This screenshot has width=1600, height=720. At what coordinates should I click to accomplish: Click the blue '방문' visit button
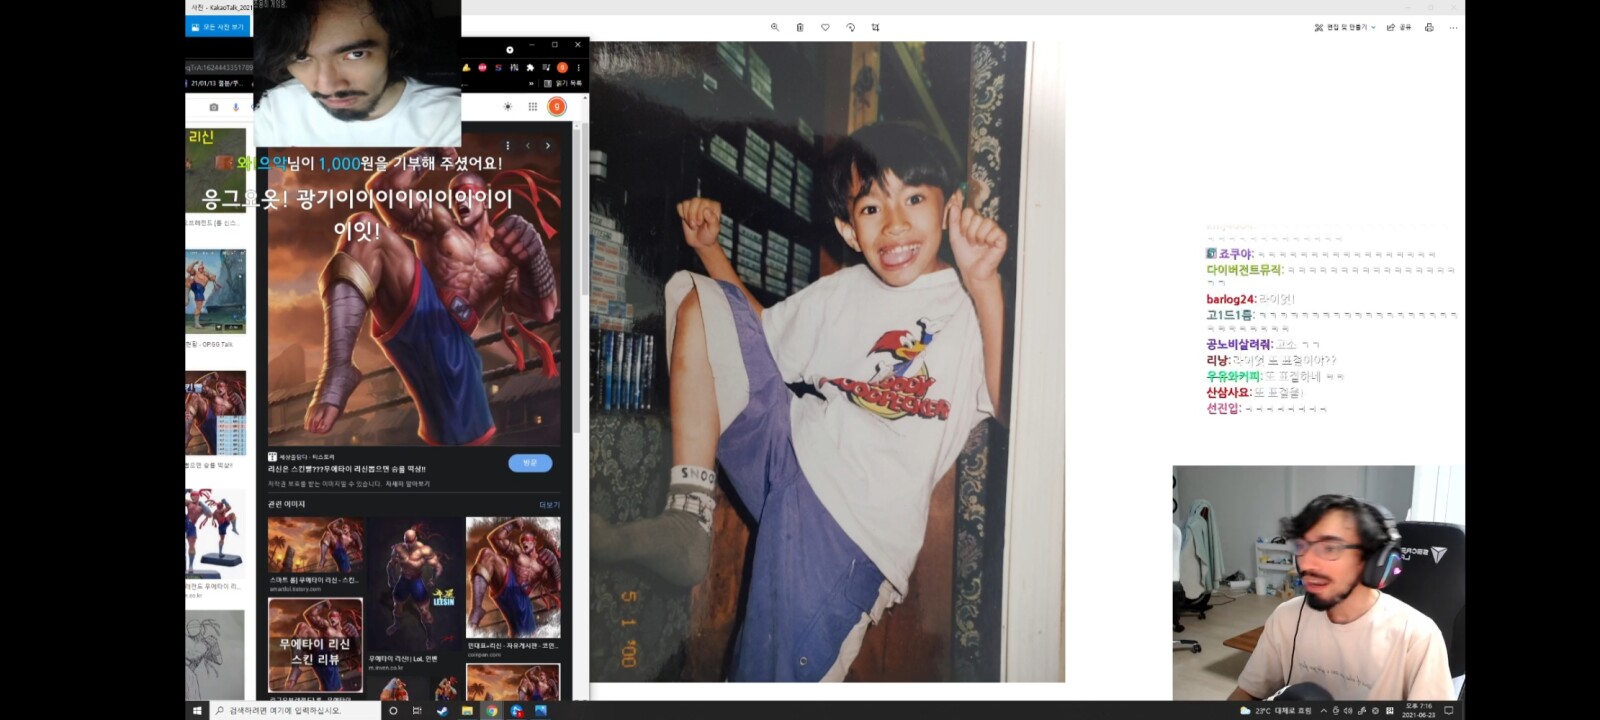point(530,462)
